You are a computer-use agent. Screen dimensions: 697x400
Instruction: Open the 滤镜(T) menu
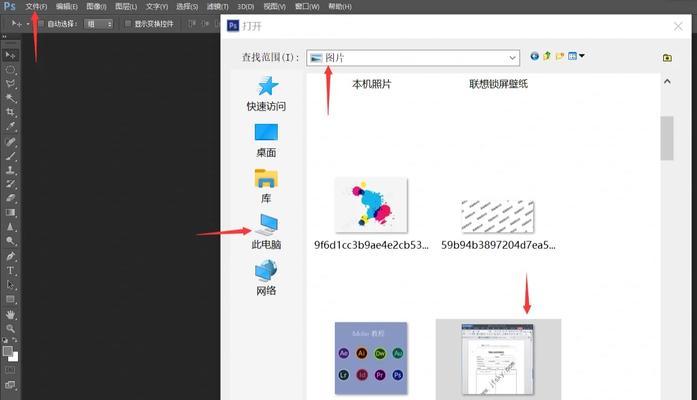click(217, 7)
